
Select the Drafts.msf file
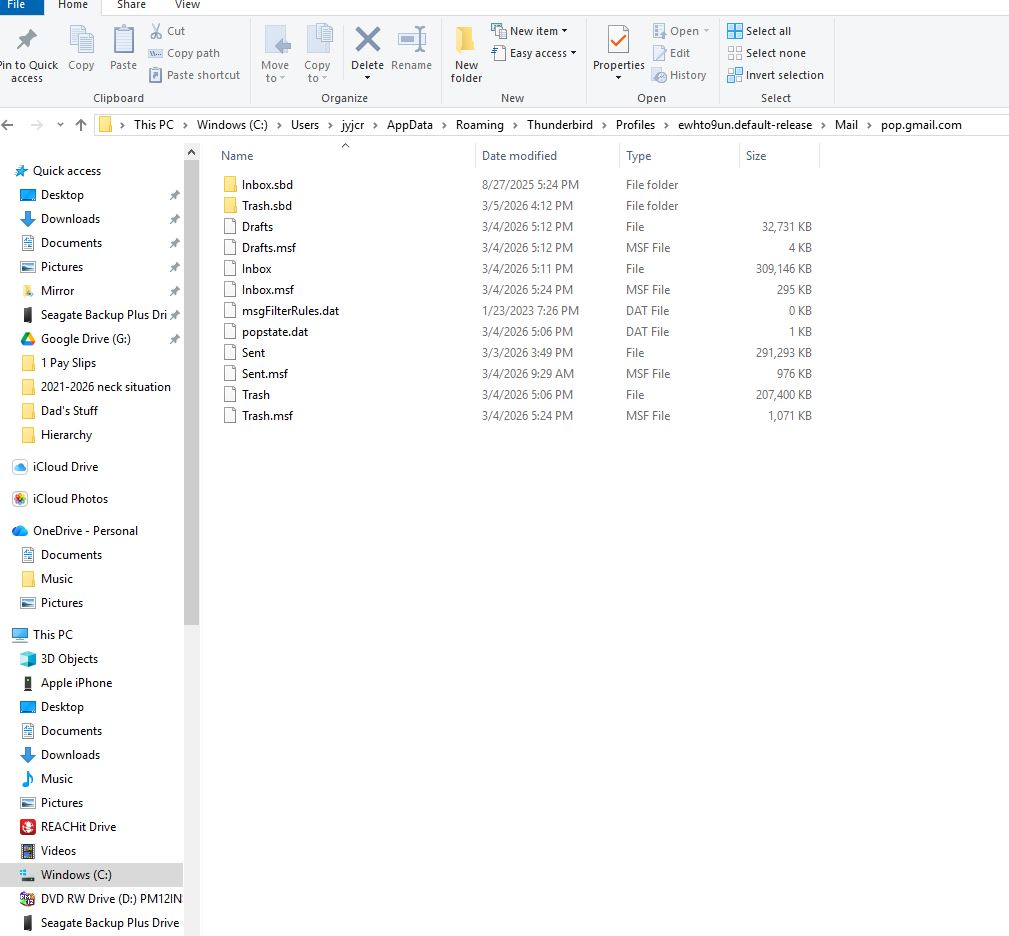point(268,248)
